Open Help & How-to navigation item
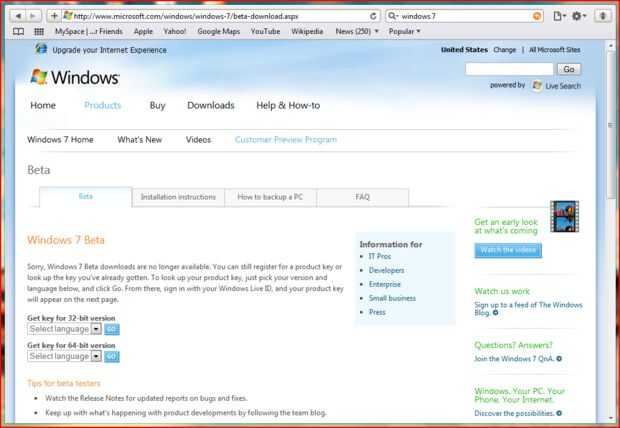The image size is (620, 428). (x=288, y=106)
